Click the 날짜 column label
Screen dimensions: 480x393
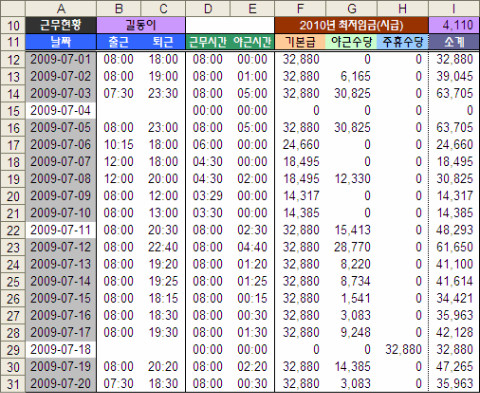point(61,42)
